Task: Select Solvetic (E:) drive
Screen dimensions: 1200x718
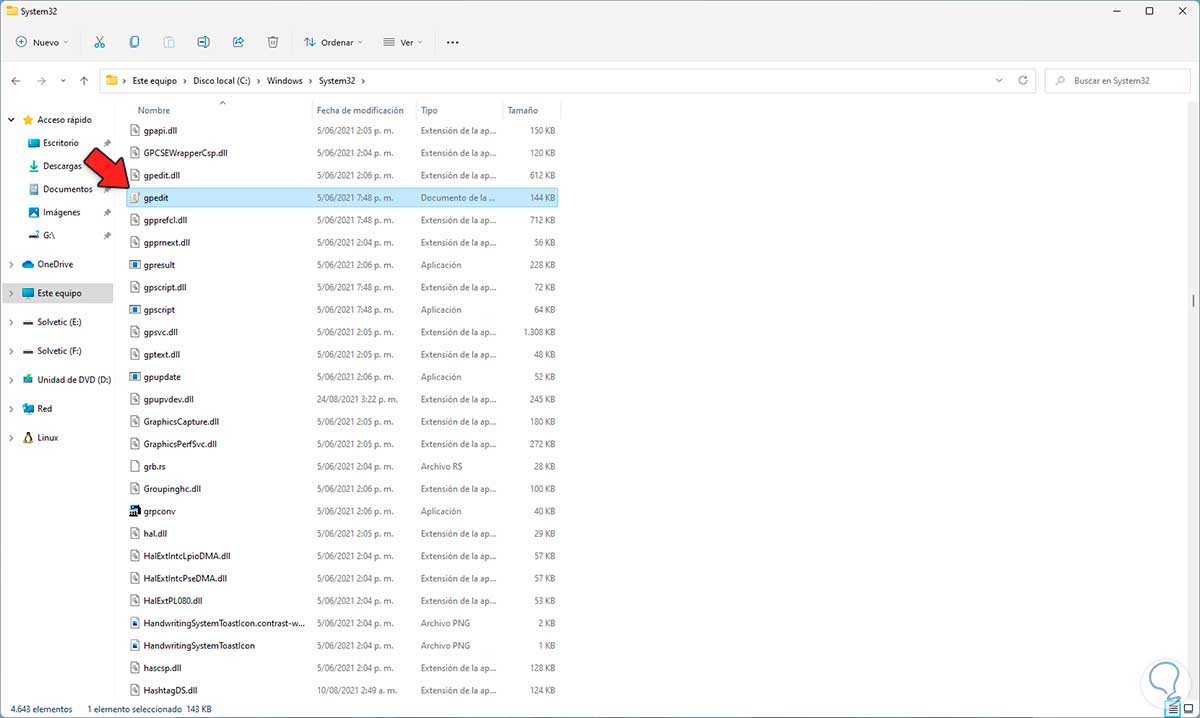Action: tap(59, 322)
